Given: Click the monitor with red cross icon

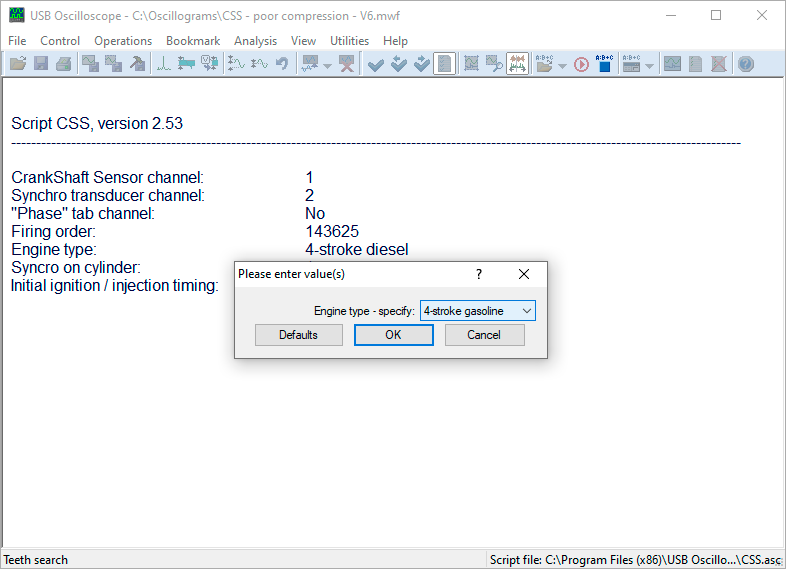Looking at the screenshot, I should pyautogui.click(x=347, y=64).
